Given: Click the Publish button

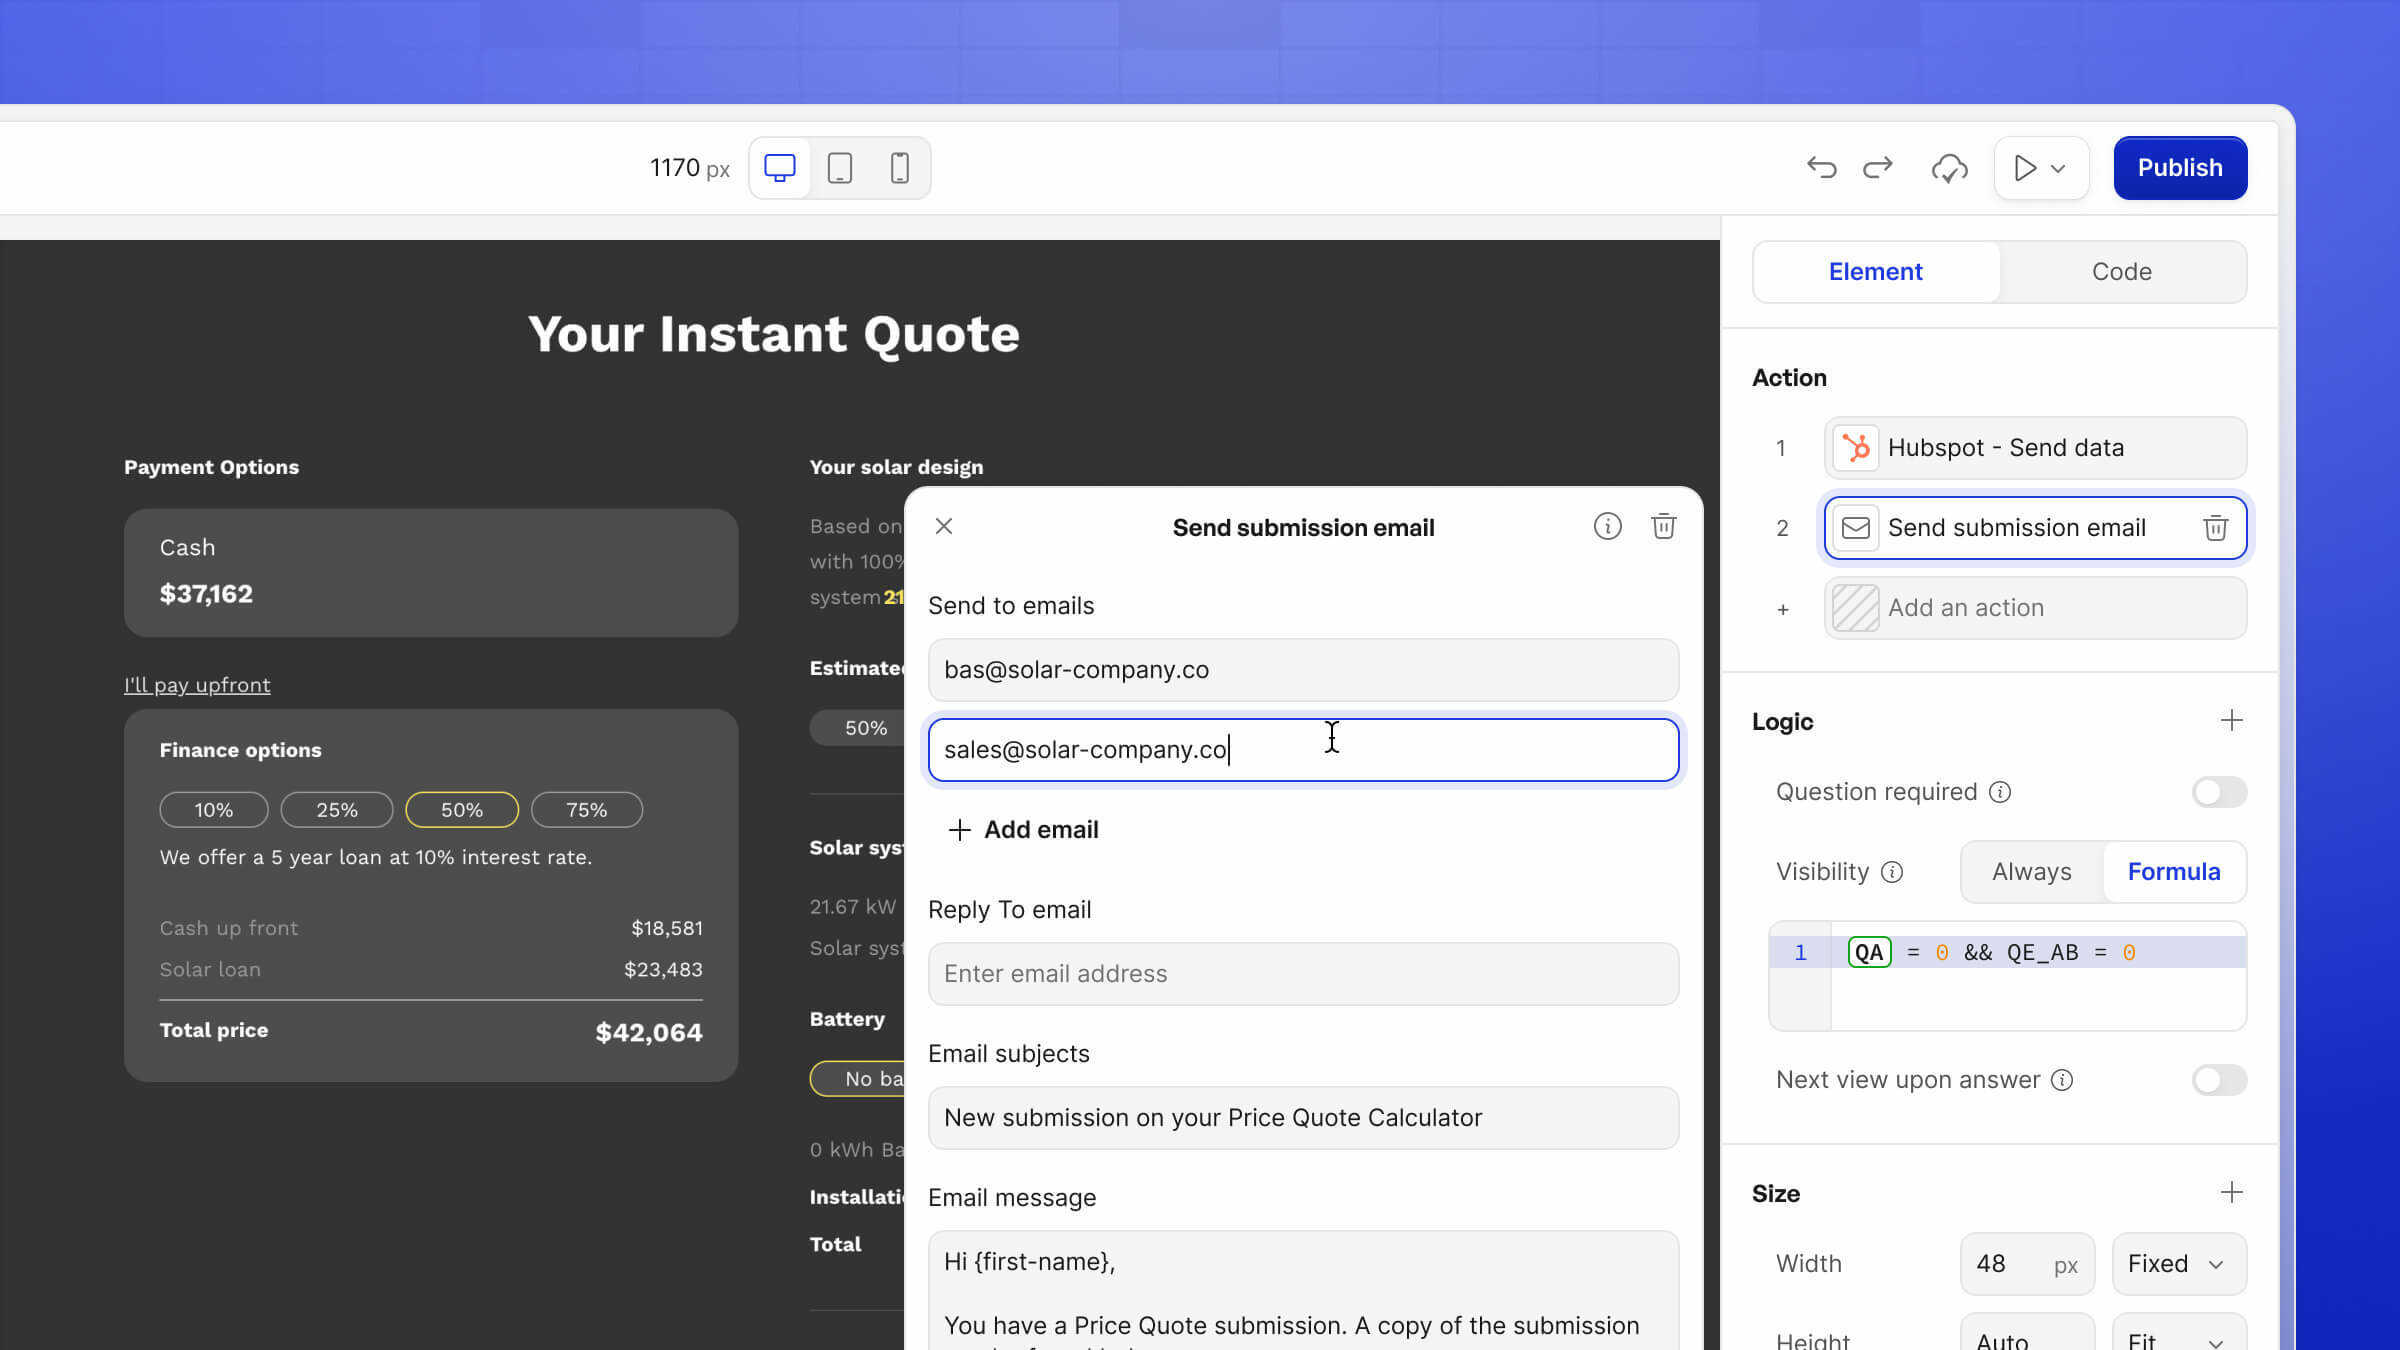Looking at the screenshot, I should (x=2179, y=168).
